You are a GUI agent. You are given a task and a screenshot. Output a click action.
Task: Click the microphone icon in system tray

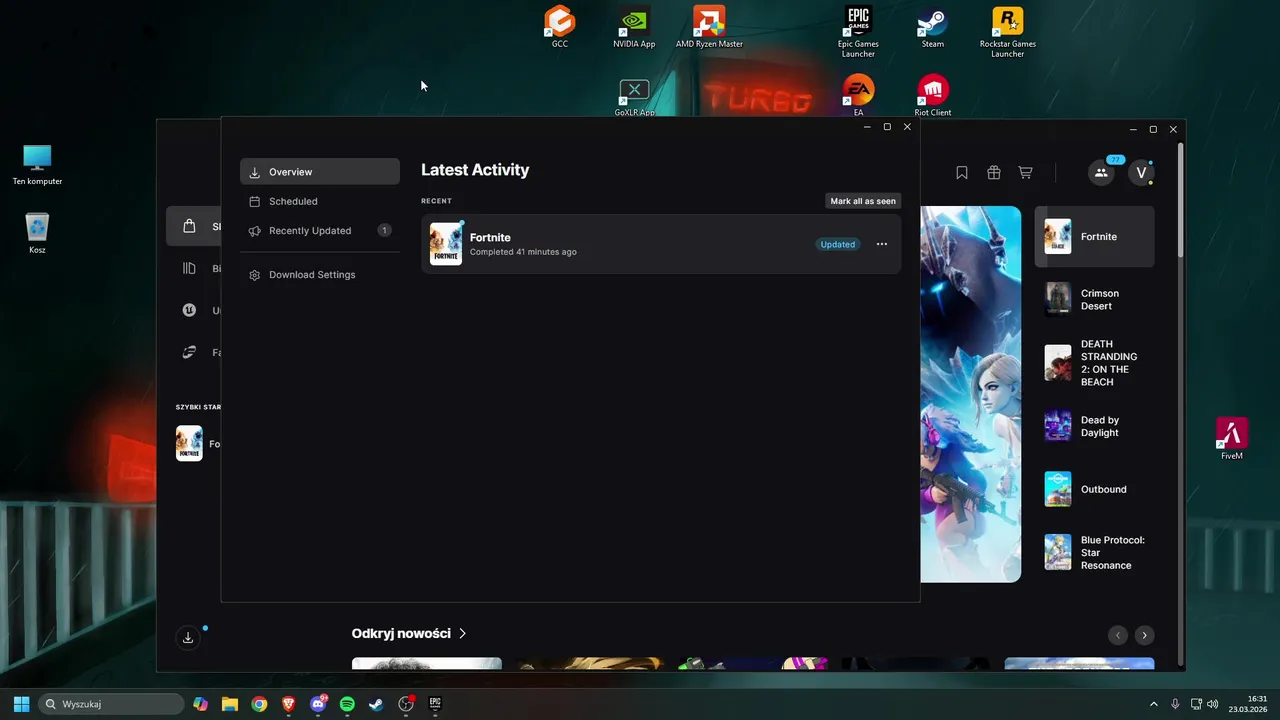coord(1175,704)
